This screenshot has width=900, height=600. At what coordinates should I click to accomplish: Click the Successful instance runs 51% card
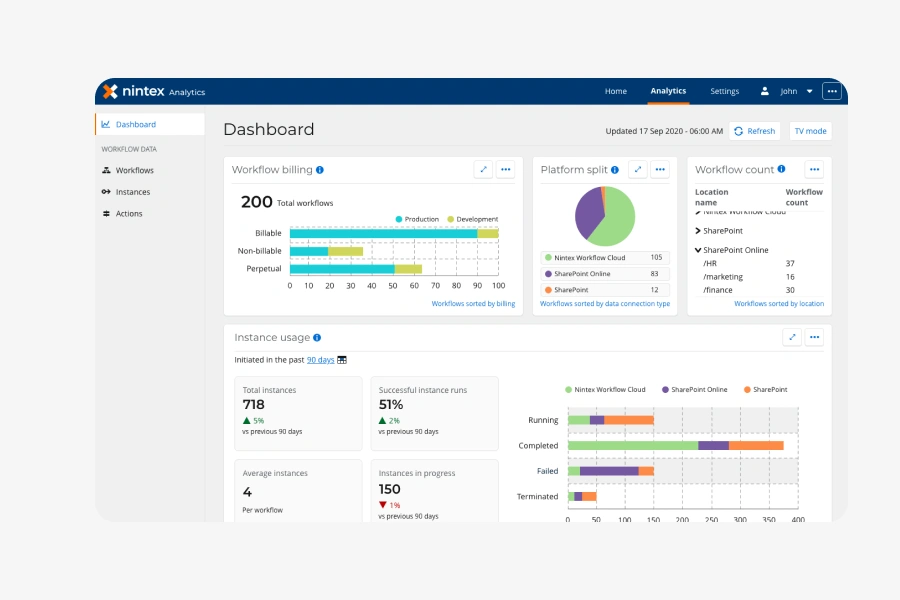click(435, 413)
